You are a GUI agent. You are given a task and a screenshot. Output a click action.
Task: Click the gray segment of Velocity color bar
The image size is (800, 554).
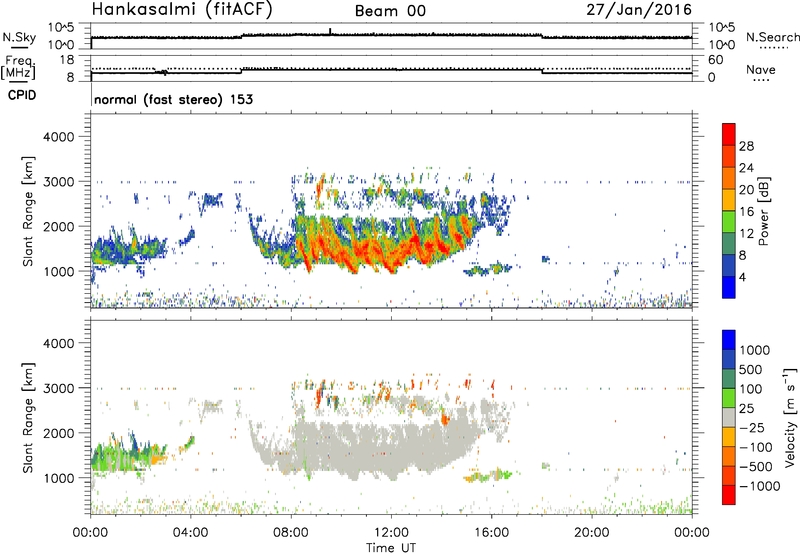729,417
